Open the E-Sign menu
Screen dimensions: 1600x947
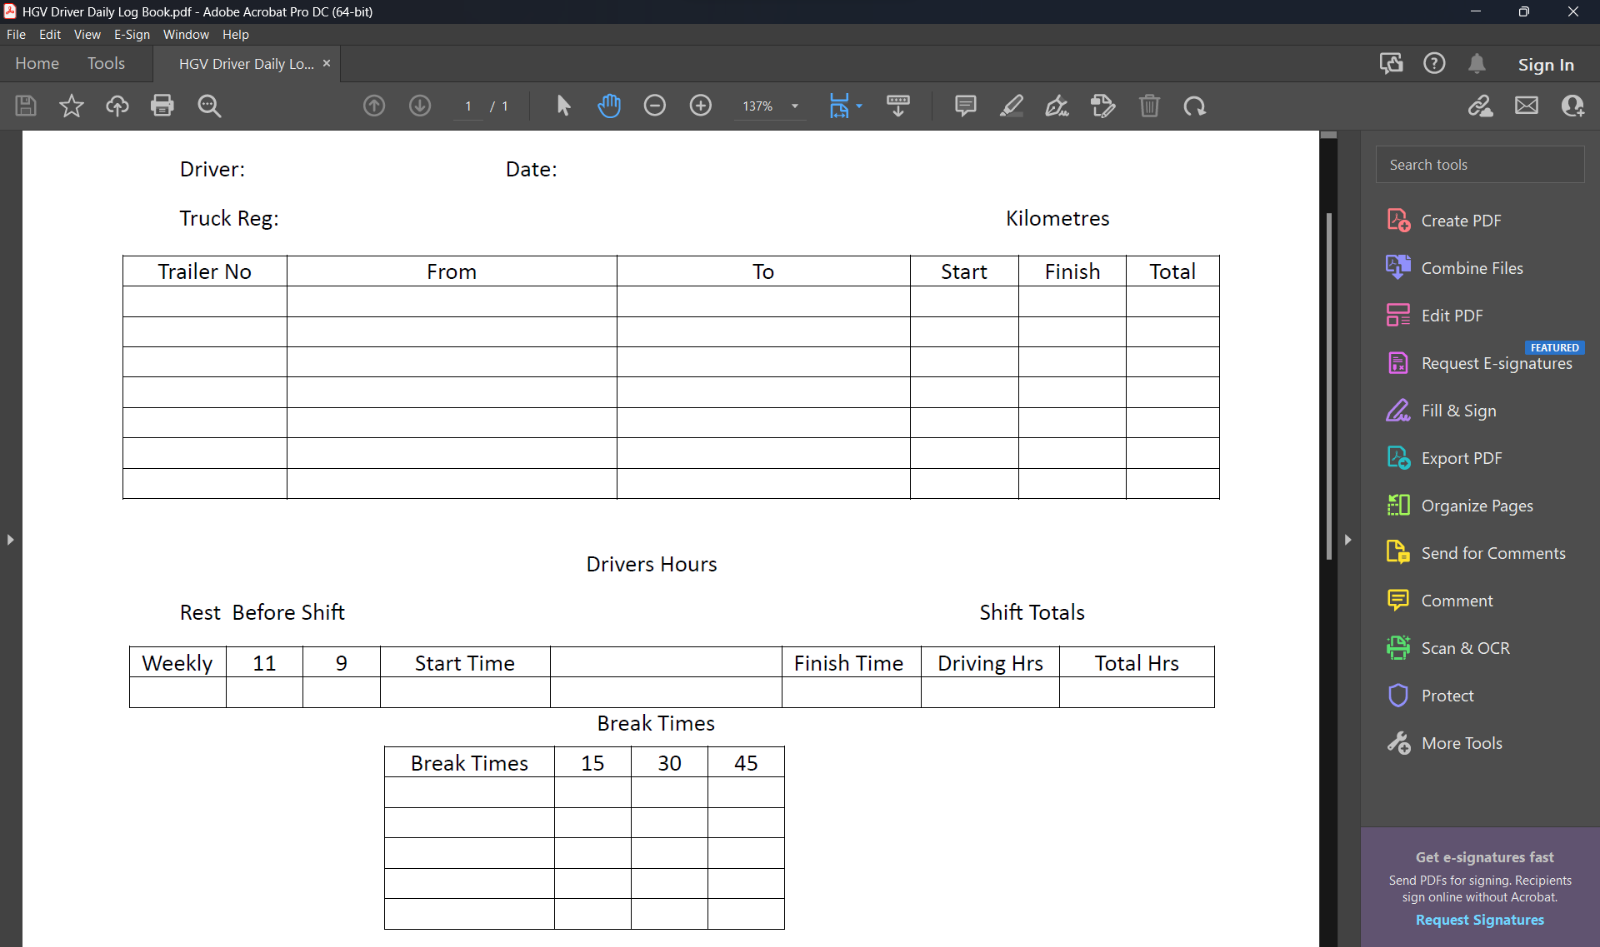pos(132,34)
